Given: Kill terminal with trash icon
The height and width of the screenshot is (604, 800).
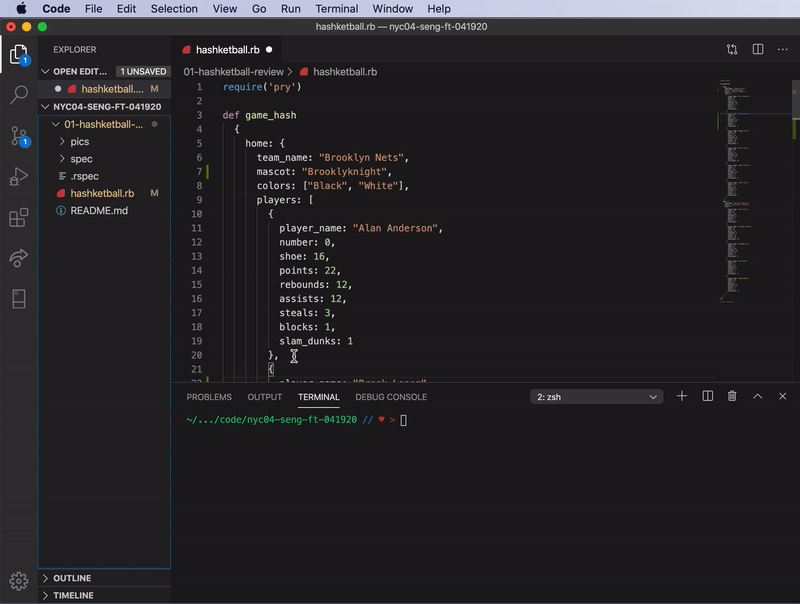Looking at the screenshot, I should point(732,396).
